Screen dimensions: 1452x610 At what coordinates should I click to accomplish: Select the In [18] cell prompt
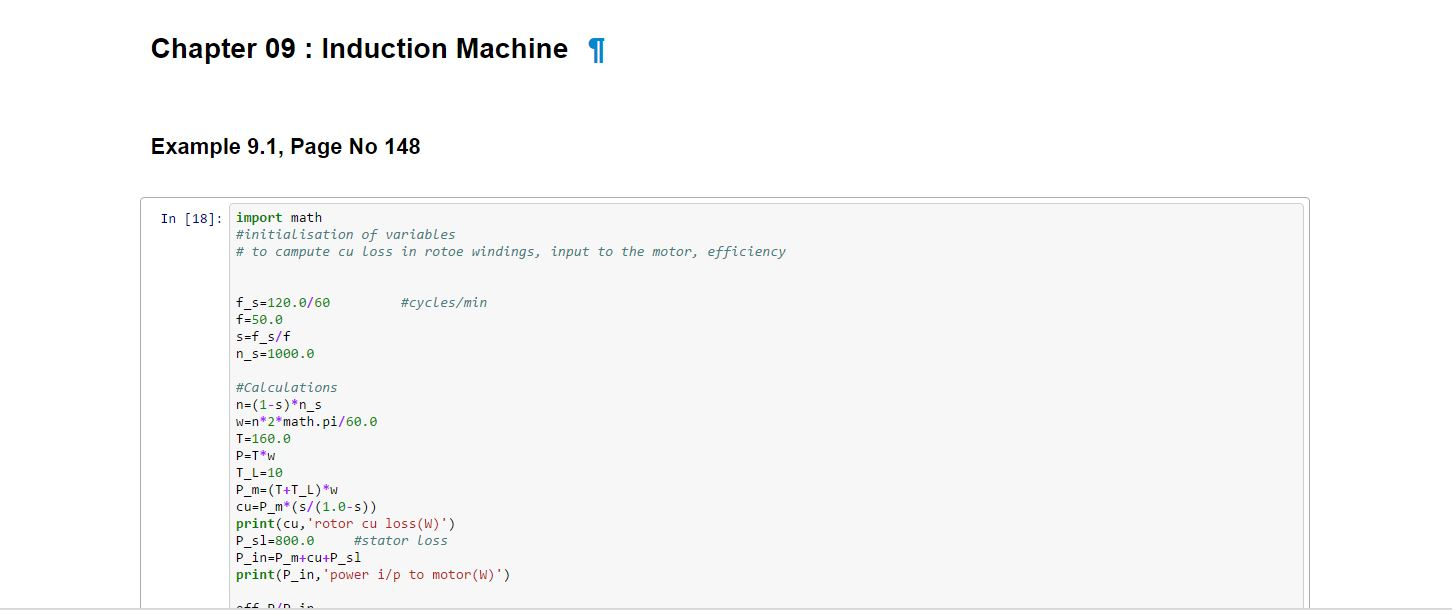coord(190,218)
